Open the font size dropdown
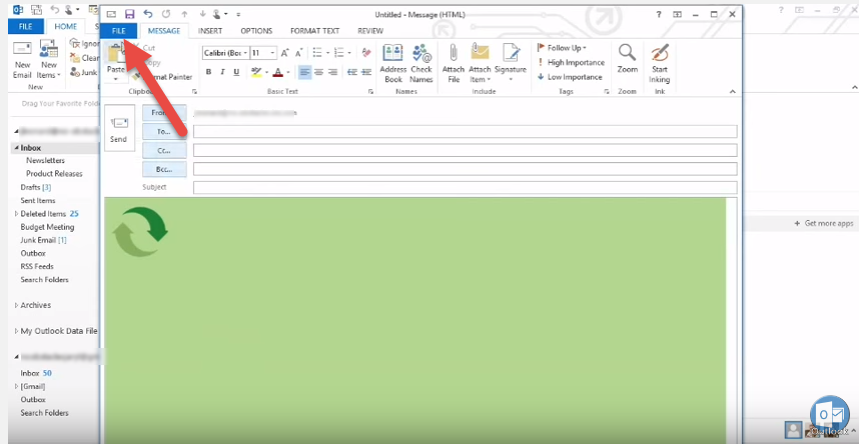 click(x=273, y=53)
